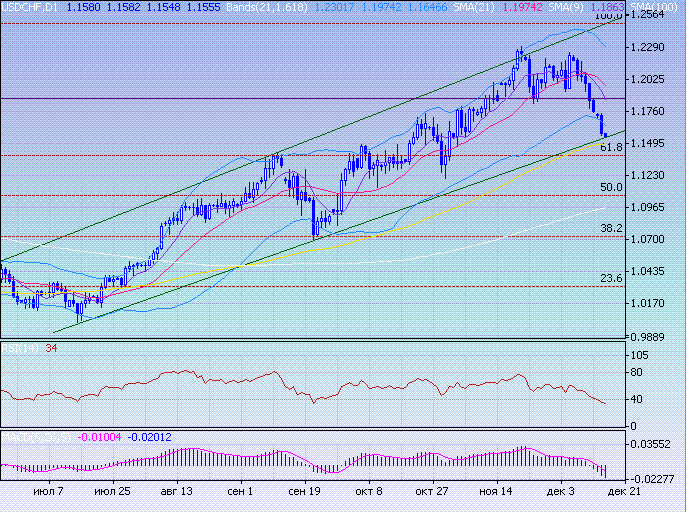
Task: Click the 'ноя 14' date label
Action: coord(495,492)
